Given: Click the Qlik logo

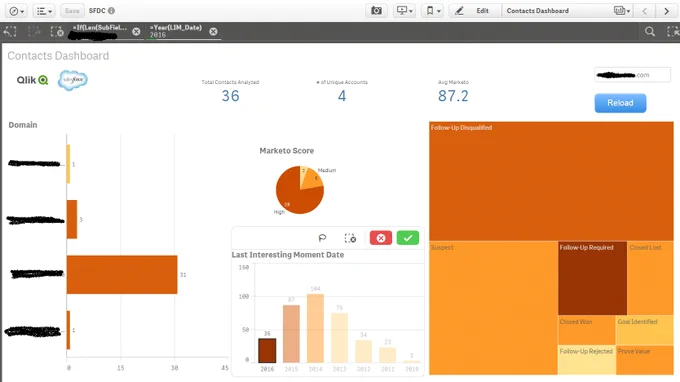Looking at the screenshot, I should (x=32, y=80).
